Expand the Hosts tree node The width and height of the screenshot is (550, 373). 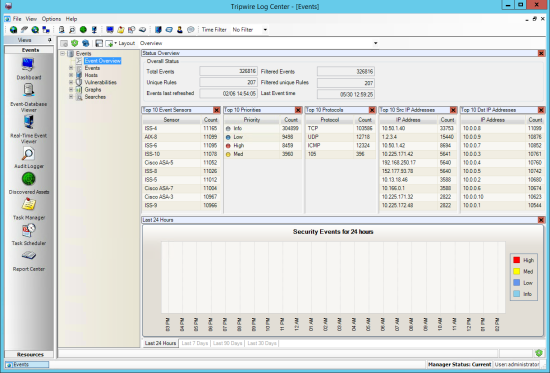coord(71,75)
